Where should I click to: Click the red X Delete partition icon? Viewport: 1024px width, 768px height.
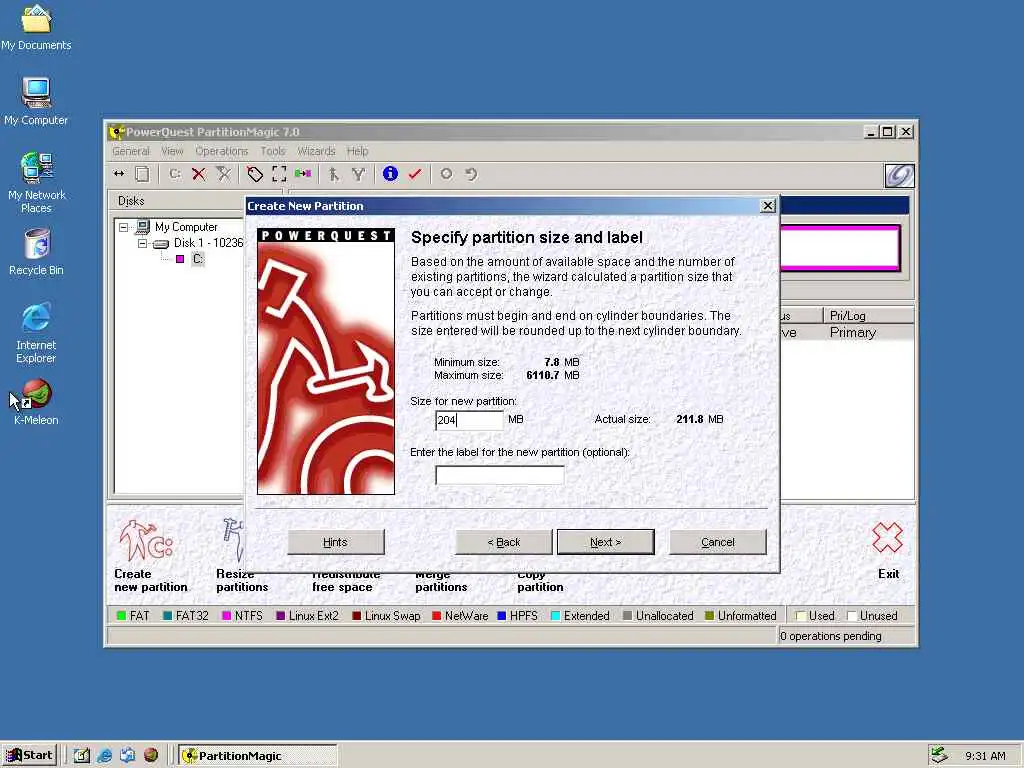(199, 174)
